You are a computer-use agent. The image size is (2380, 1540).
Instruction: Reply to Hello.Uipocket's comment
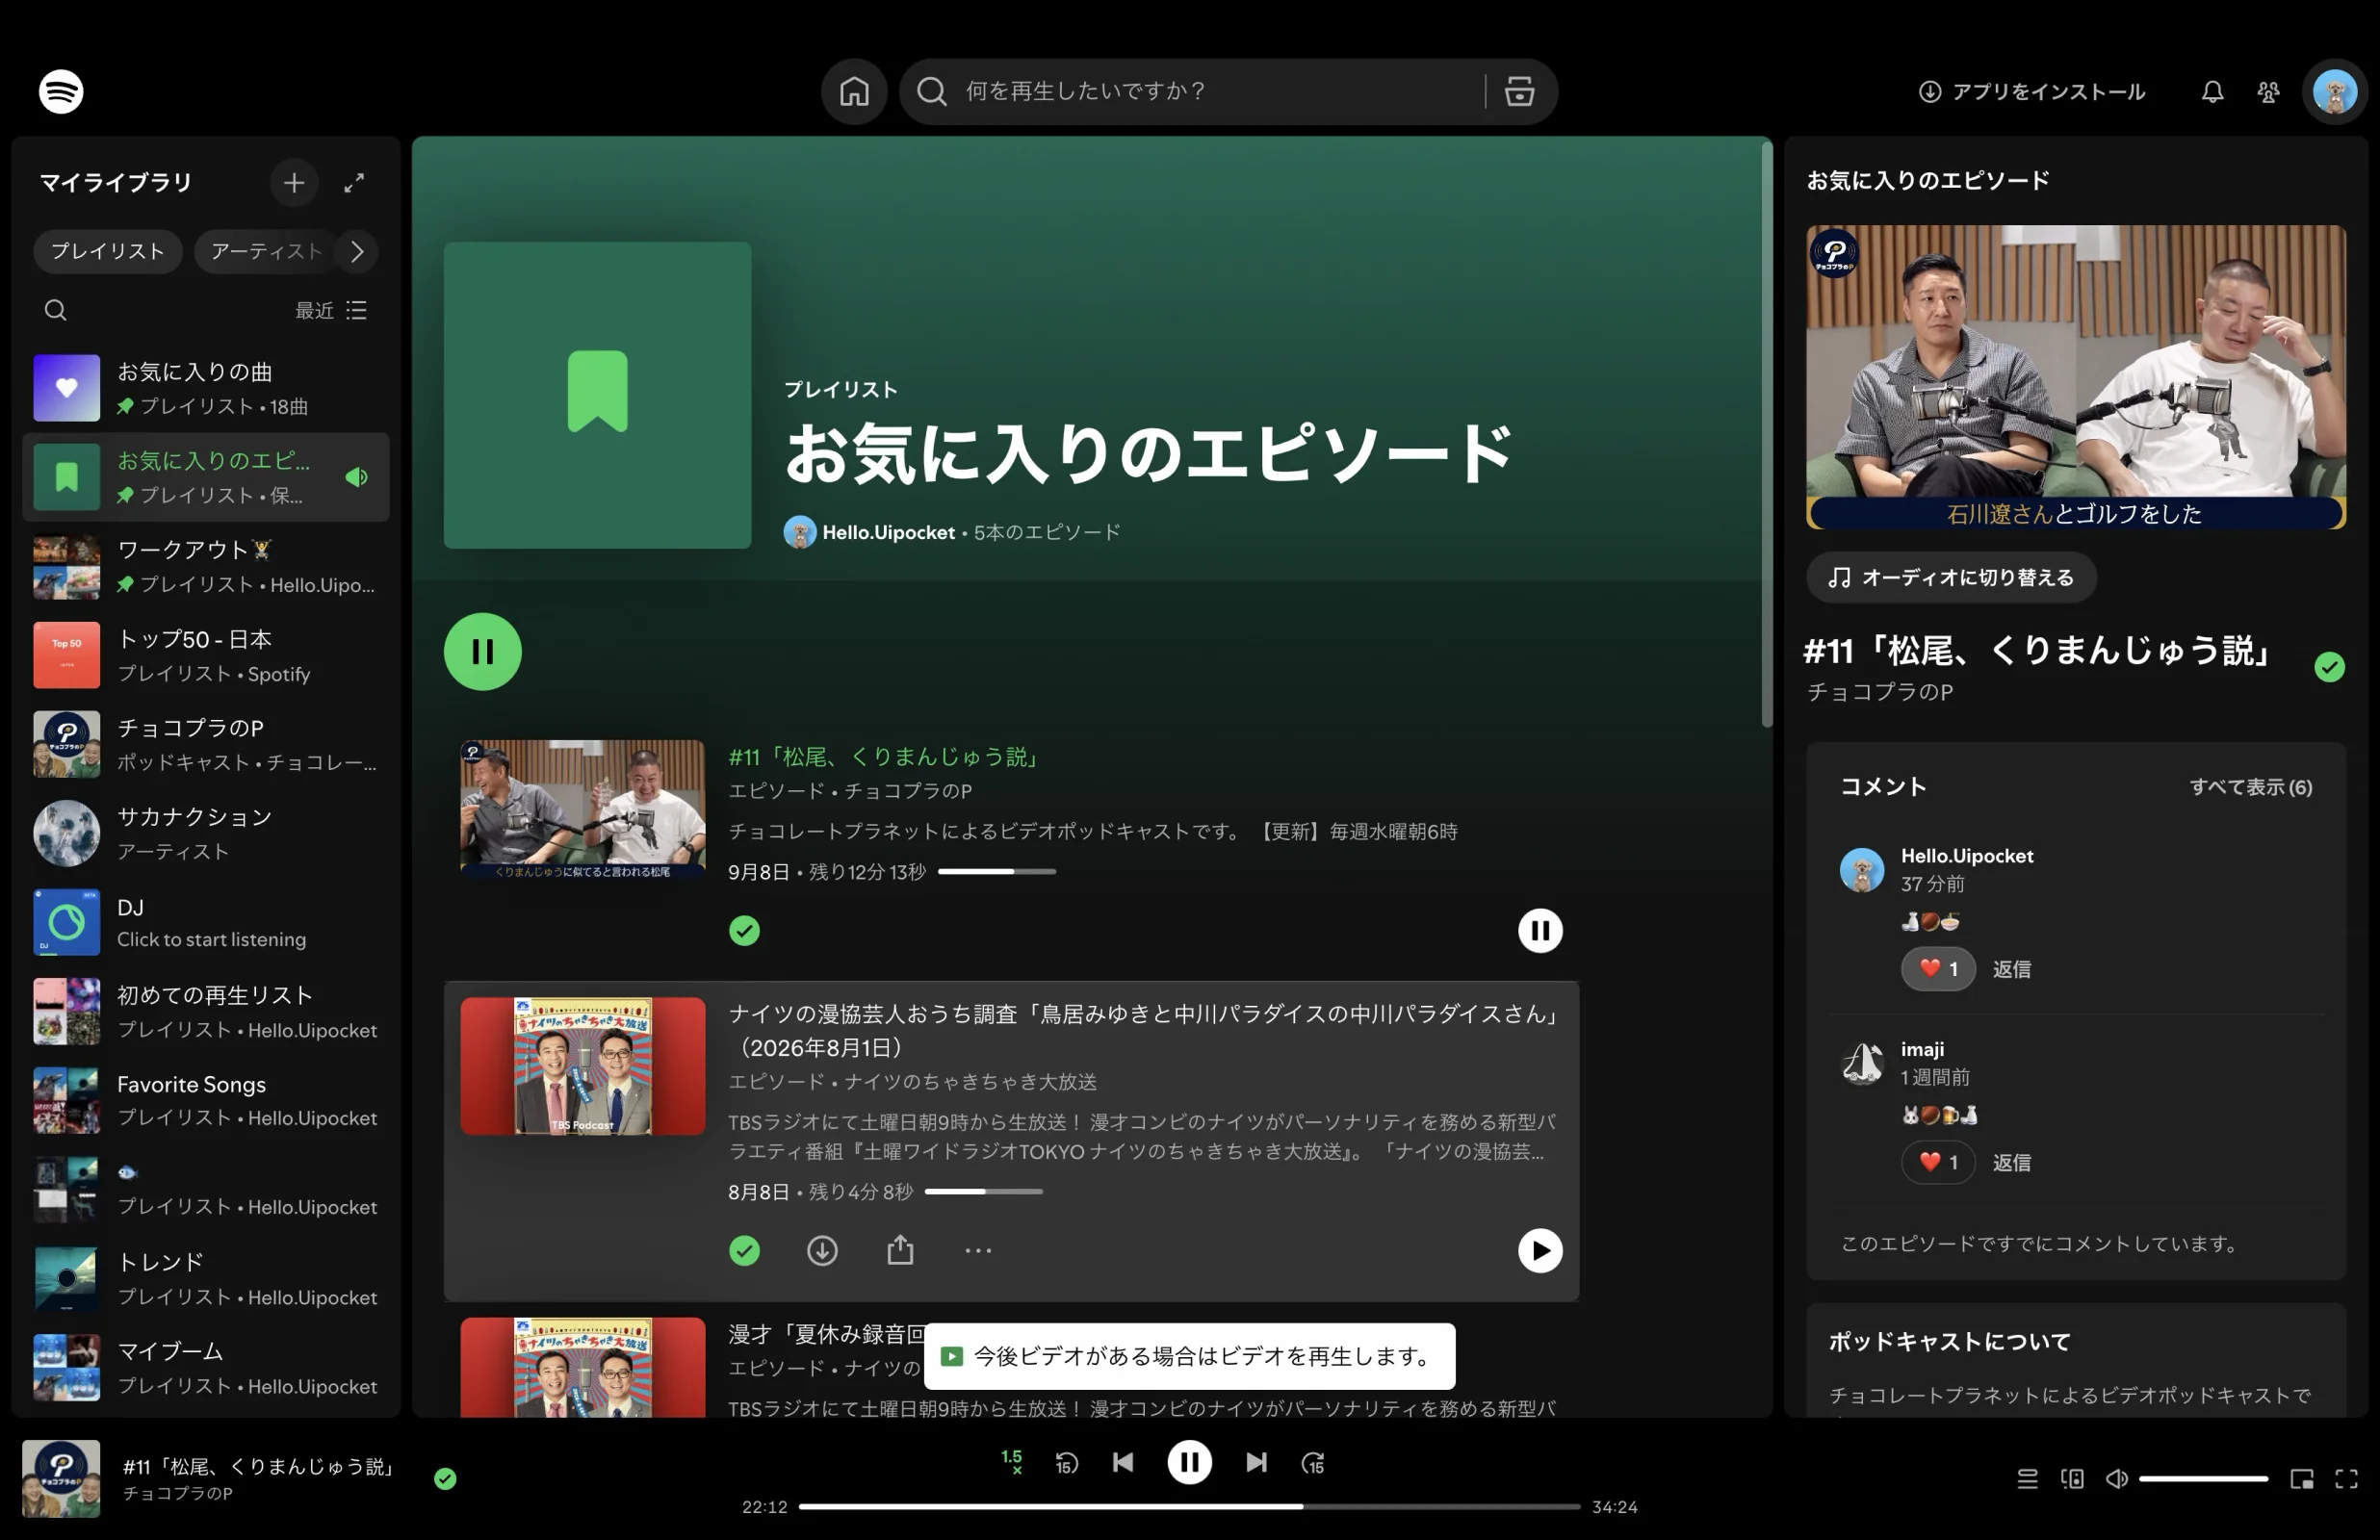click(2011, 969)
